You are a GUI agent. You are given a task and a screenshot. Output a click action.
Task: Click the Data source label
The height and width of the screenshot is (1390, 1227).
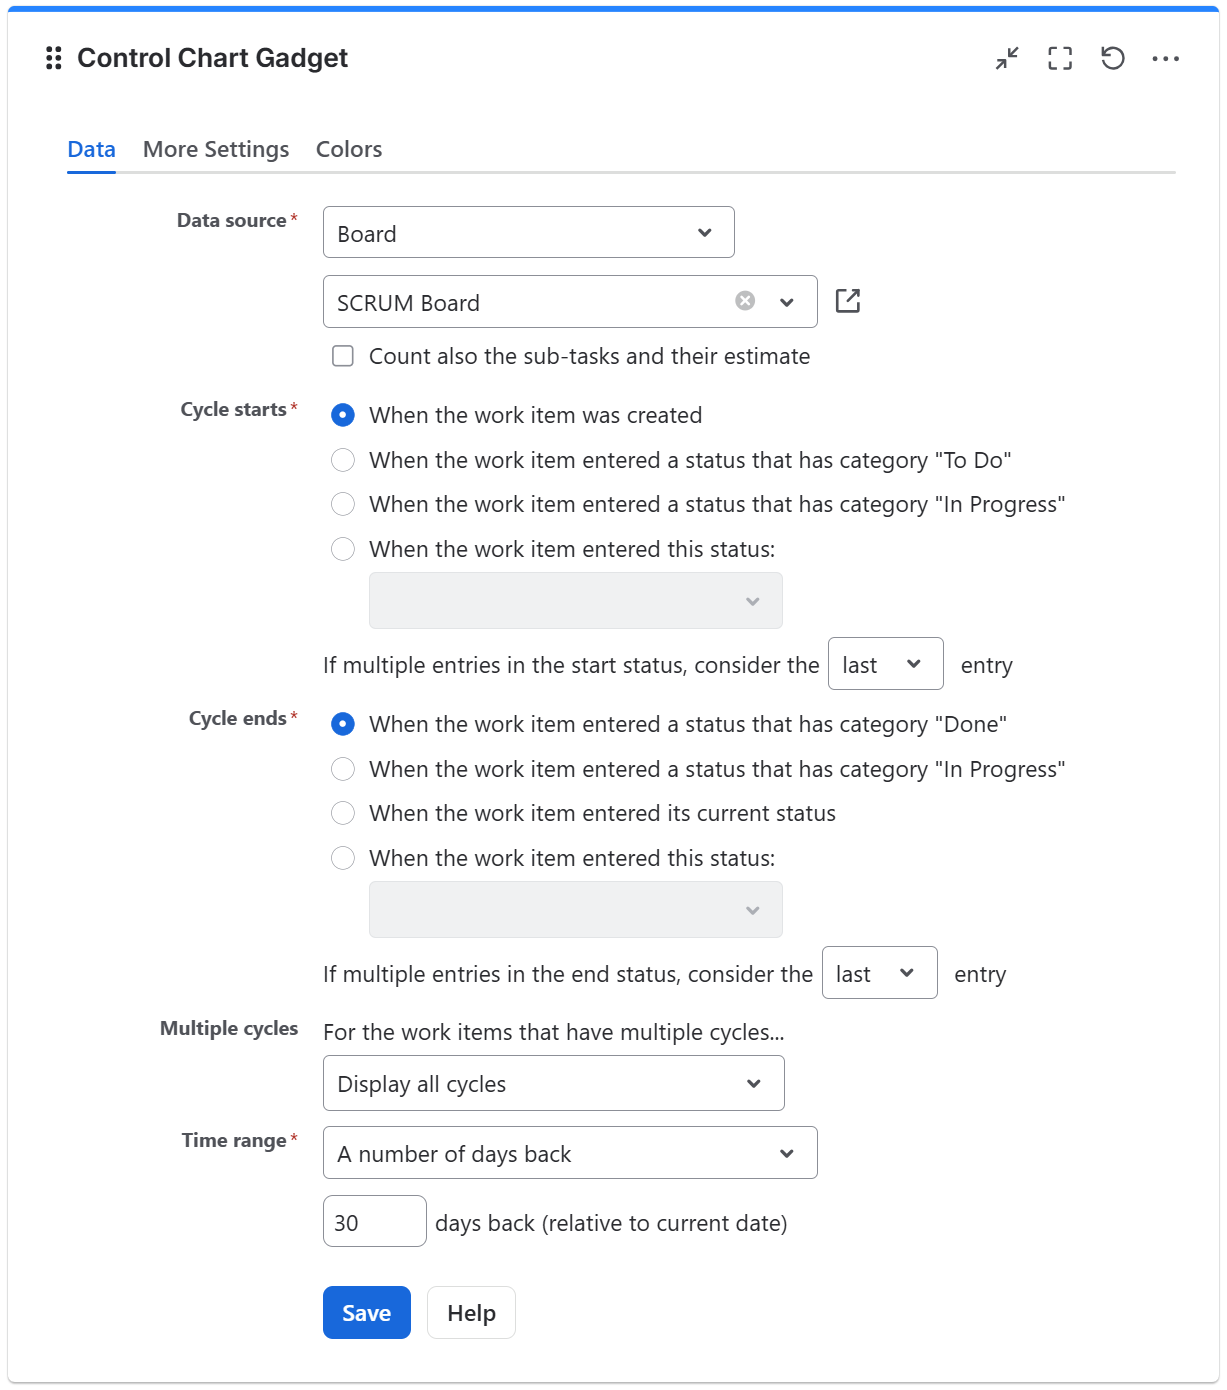pyautogui.click(x=232, y=220)
